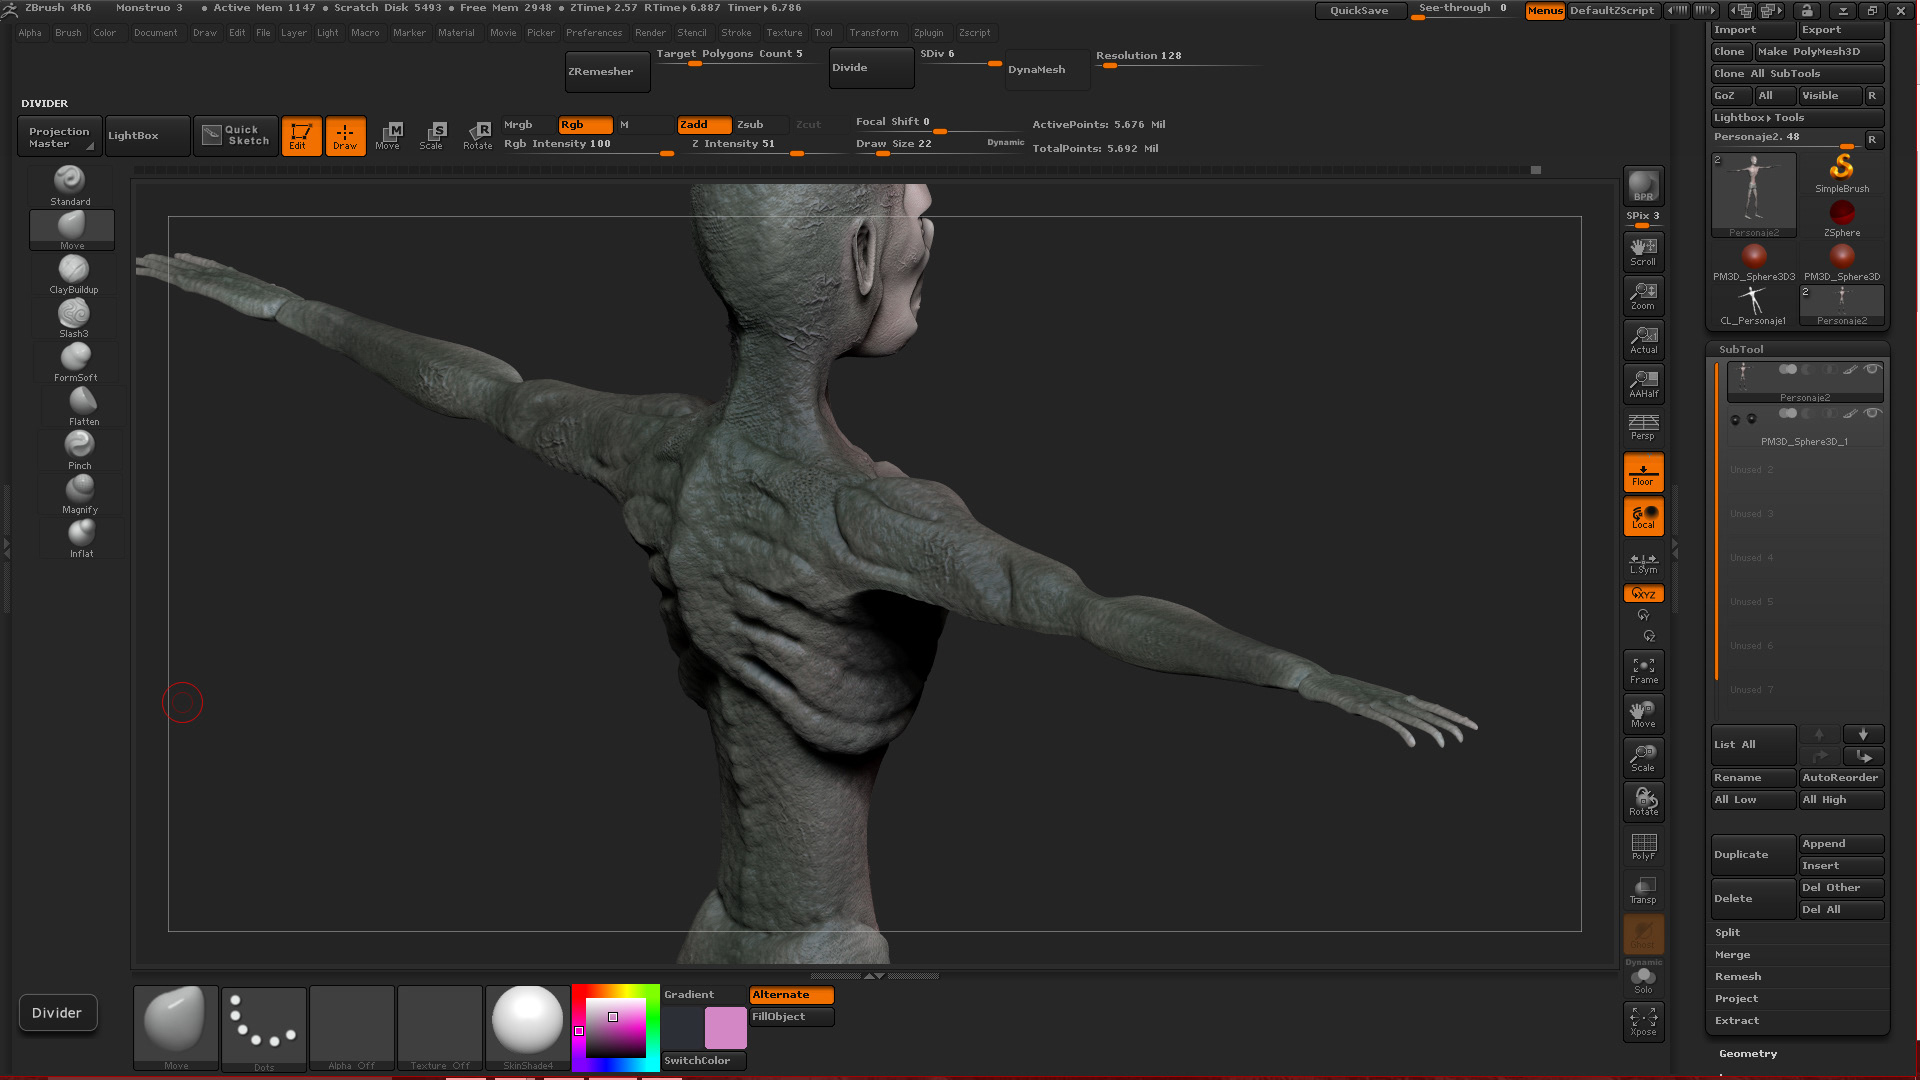Activate the Rotate transform tool

(x=478, y=135)
